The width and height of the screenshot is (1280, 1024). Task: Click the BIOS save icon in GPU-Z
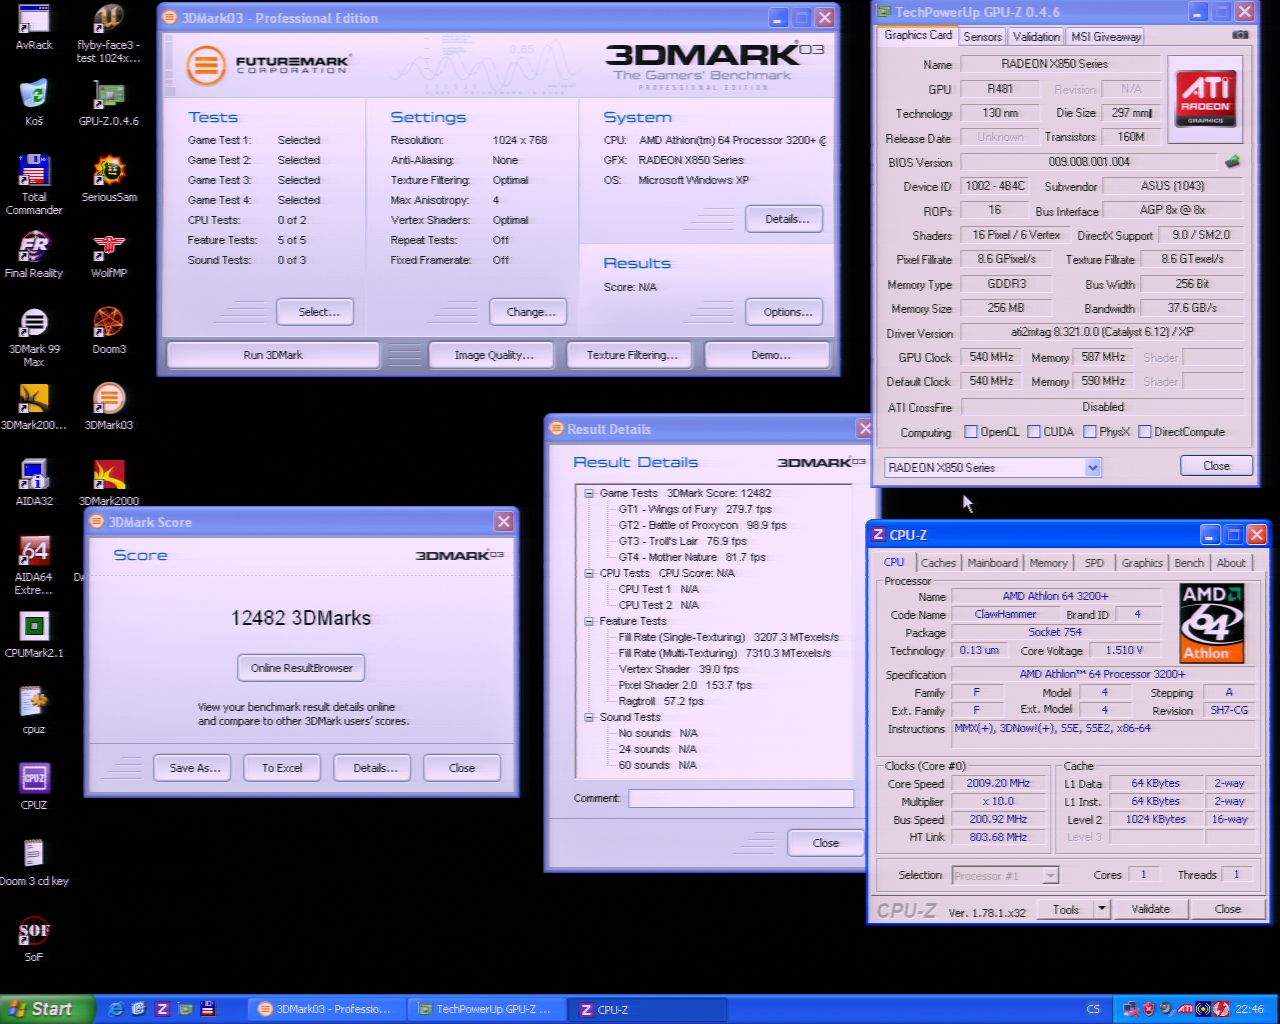[1232, 161]
